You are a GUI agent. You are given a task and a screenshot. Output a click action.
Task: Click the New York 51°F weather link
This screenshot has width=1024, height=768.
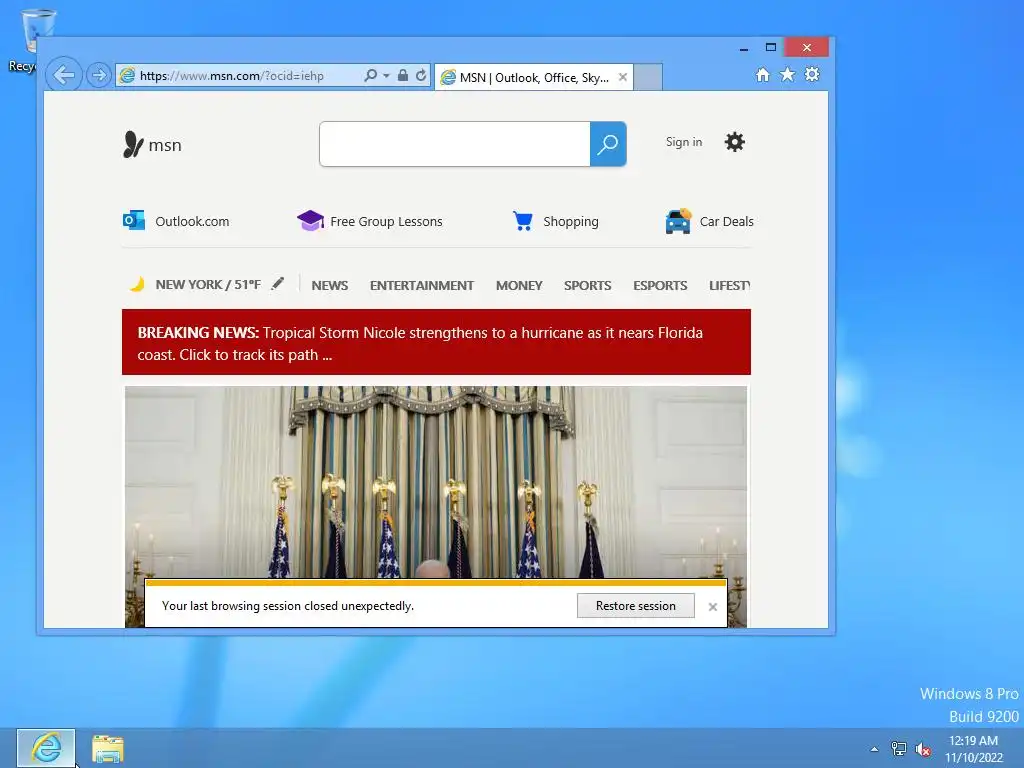[x=208, y=285]
